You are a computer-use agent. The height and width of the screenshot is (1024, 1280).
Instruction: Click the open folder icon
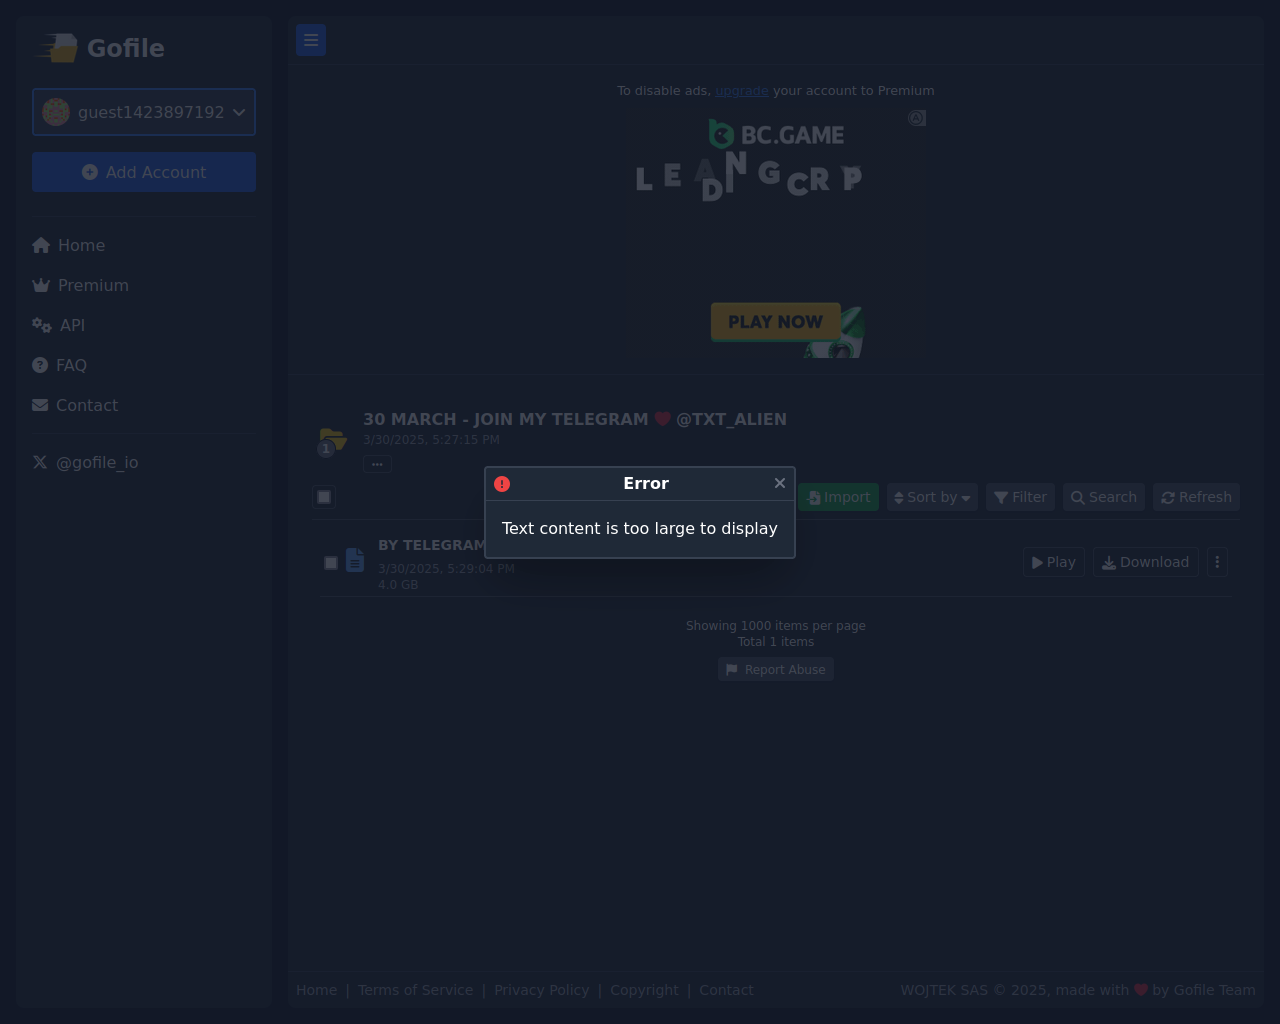(x=332, y=439)
